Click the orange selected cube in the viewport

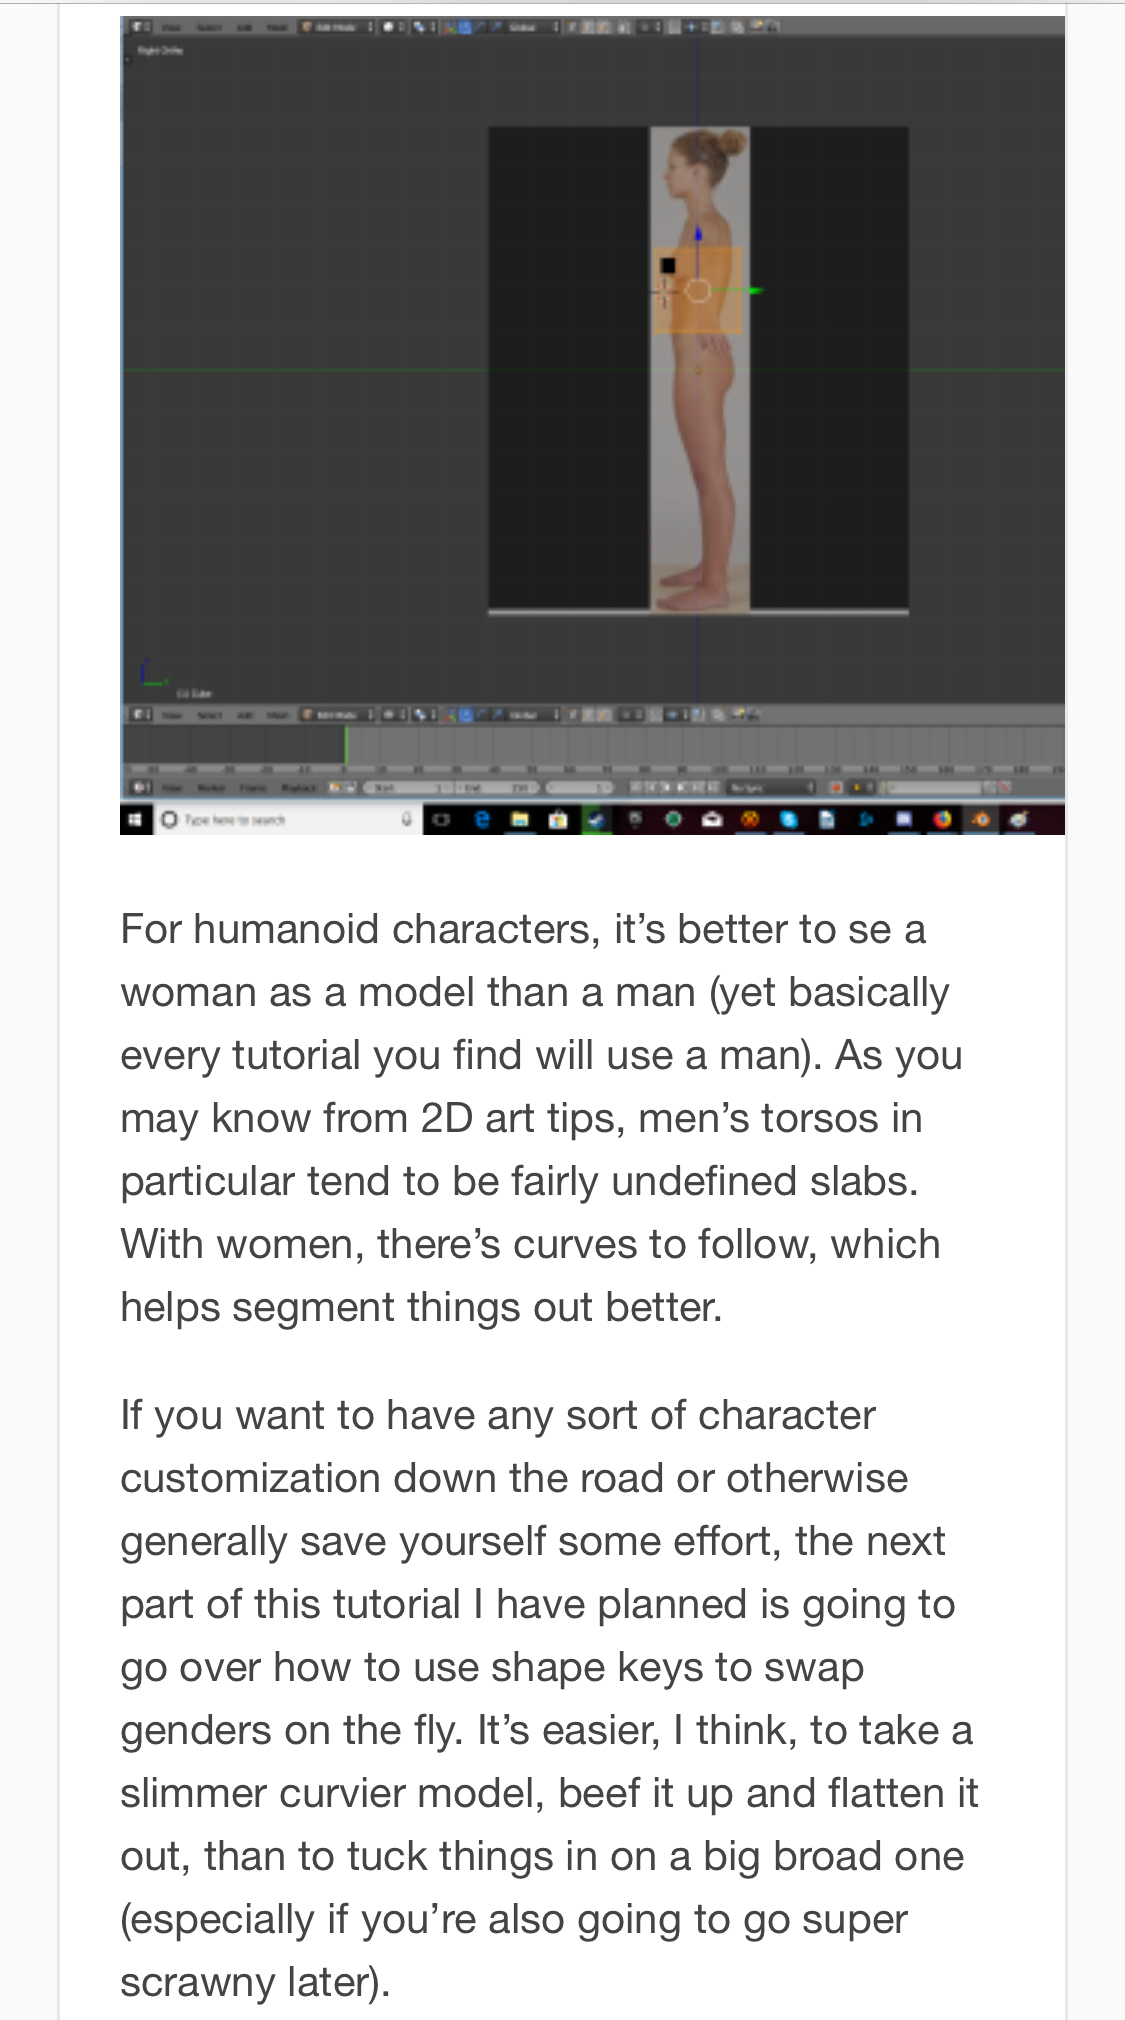pos(698,290)
